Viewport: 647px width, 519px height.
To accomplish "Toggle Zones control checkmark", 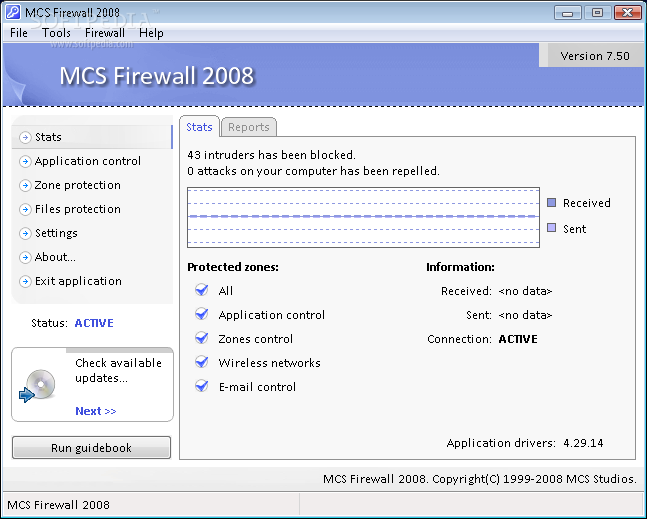I will pyautogui.click(x=202, y=338).
